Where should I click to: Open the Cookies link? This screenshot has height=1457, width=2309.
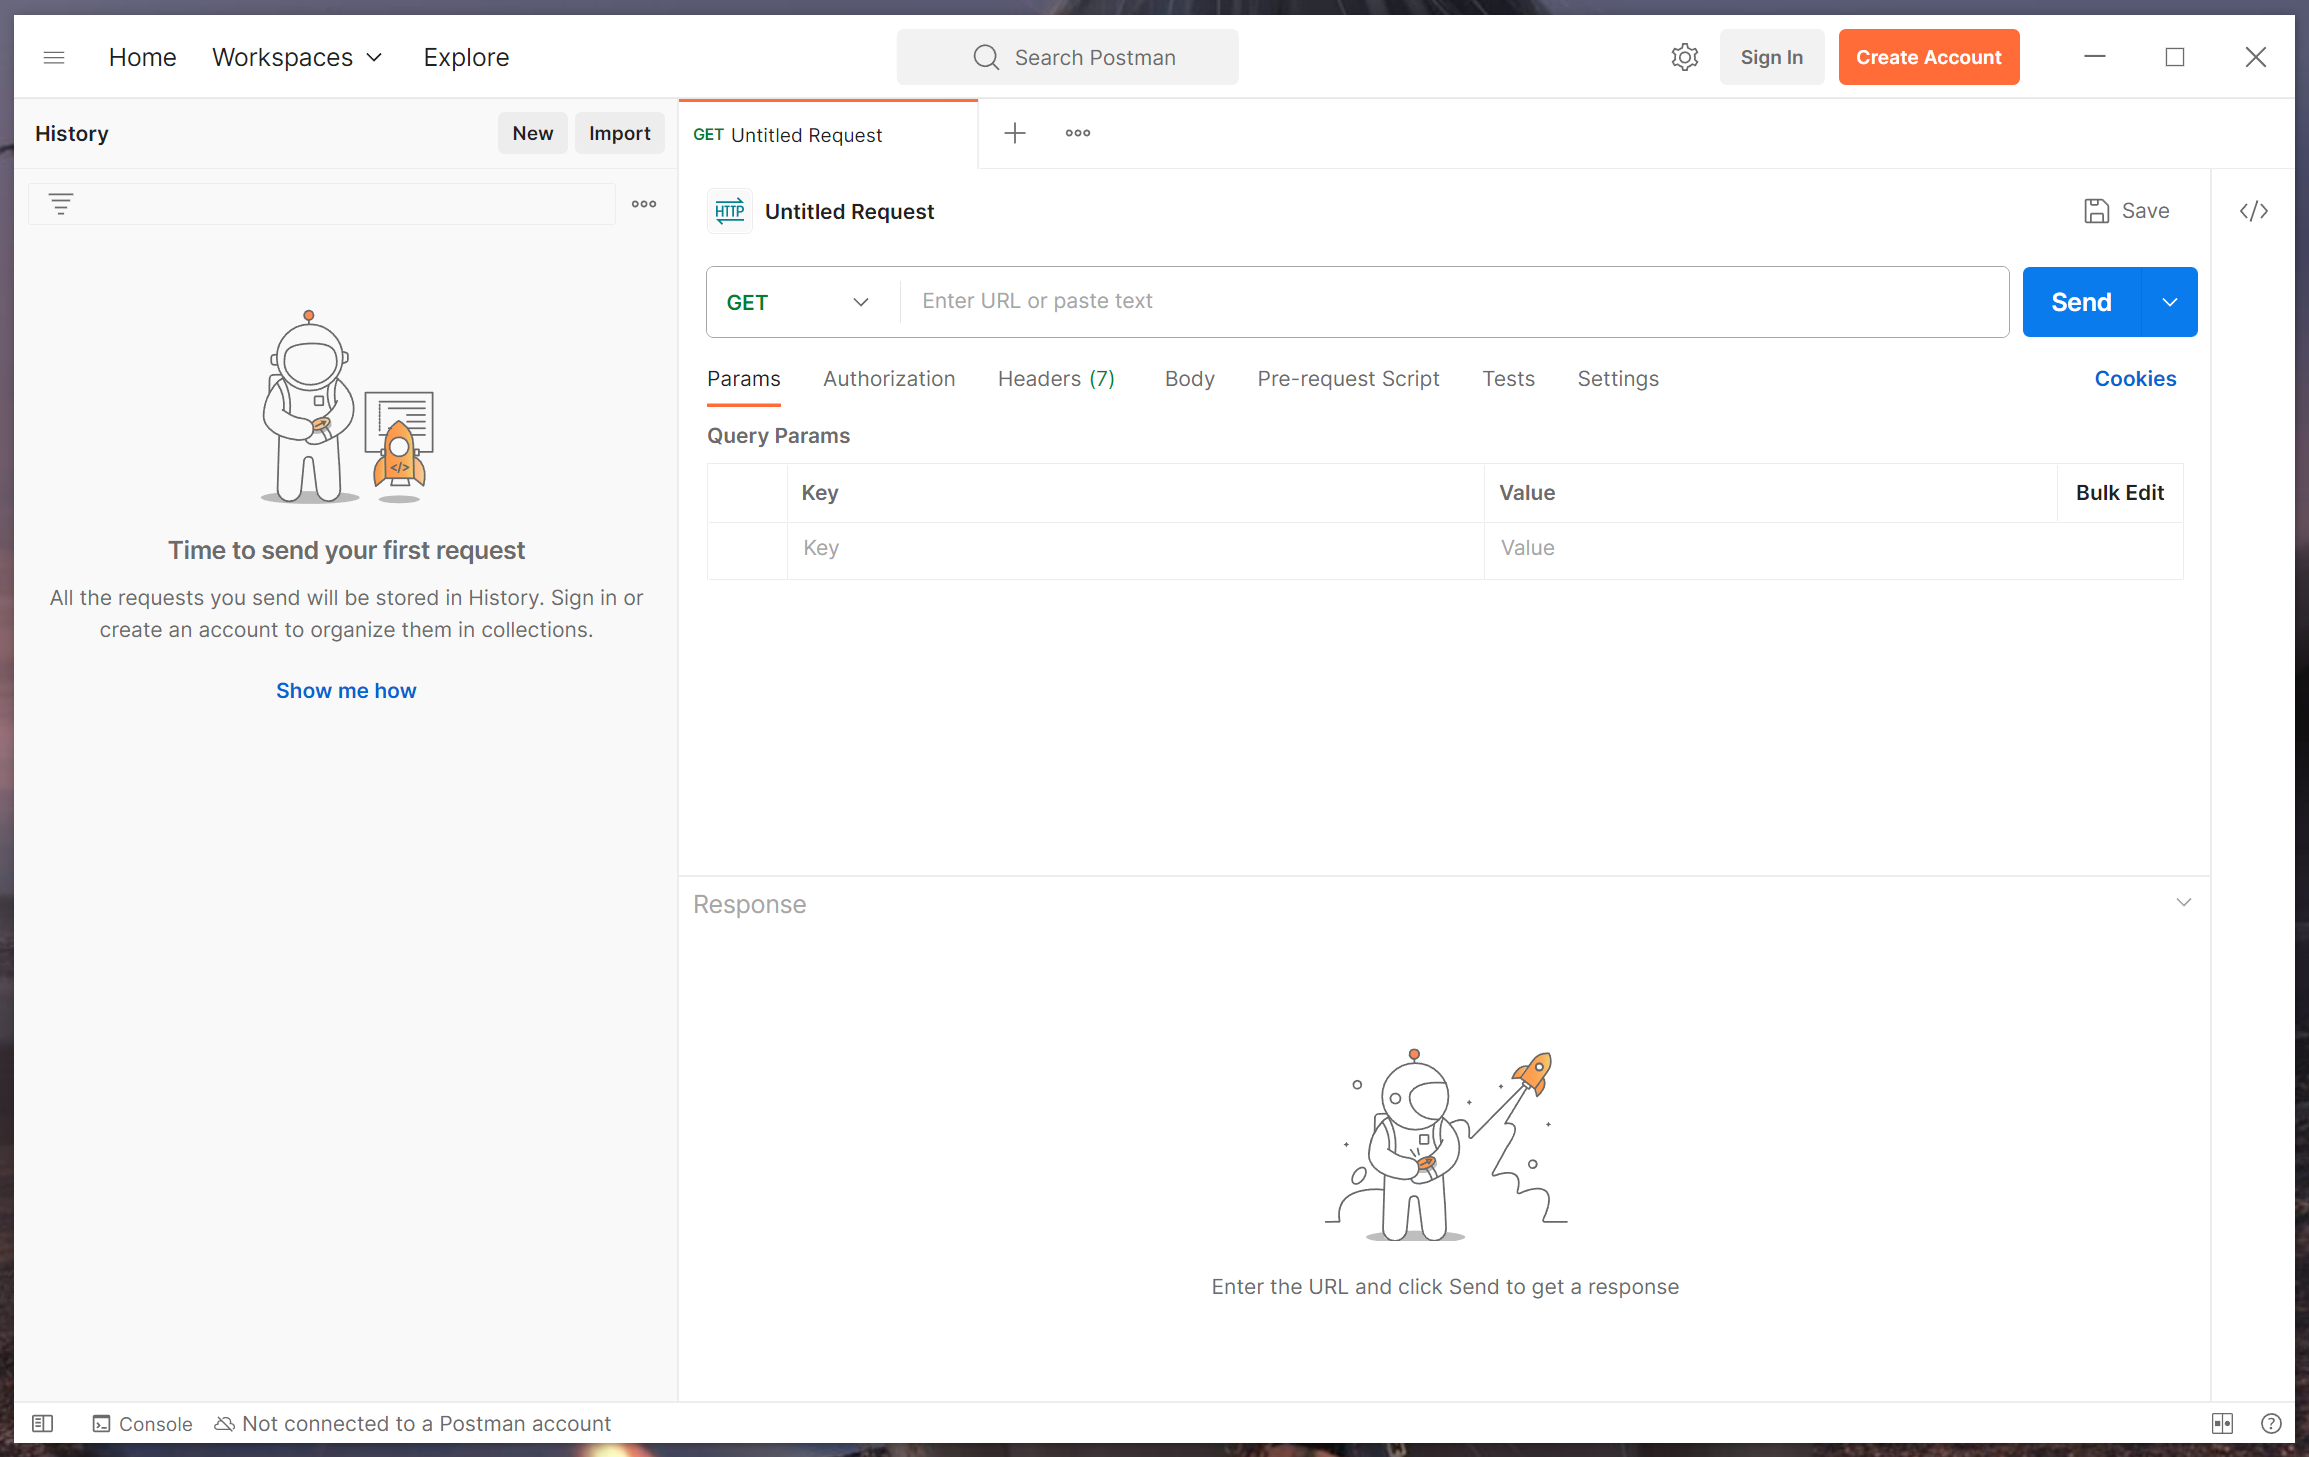tap(2135, 379)
